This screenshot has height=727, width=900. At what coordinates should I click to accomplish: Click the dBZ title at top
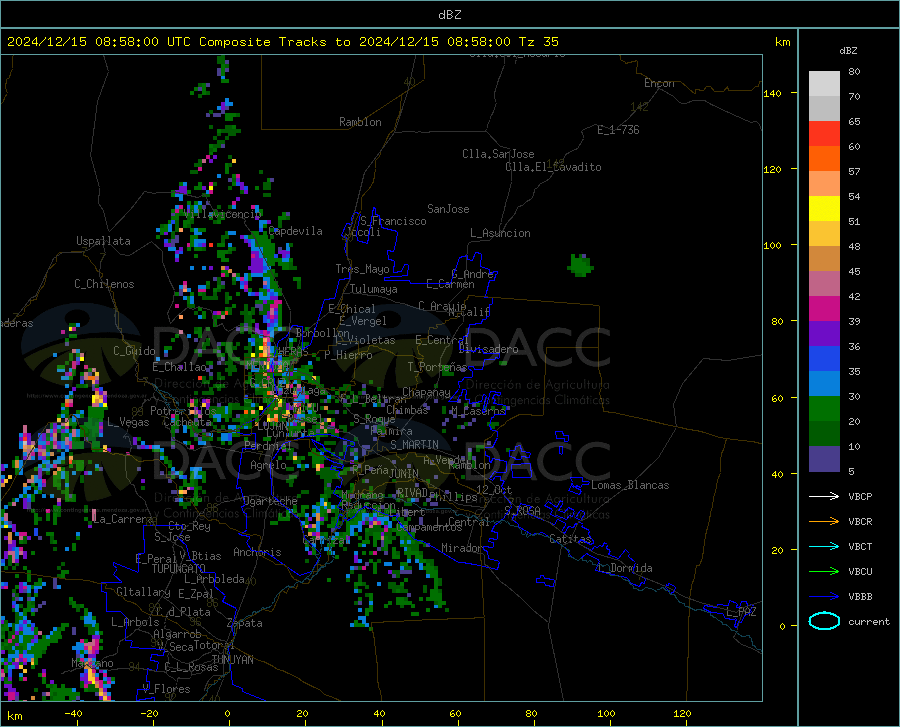pyautogui.click(x=449, y=15)
